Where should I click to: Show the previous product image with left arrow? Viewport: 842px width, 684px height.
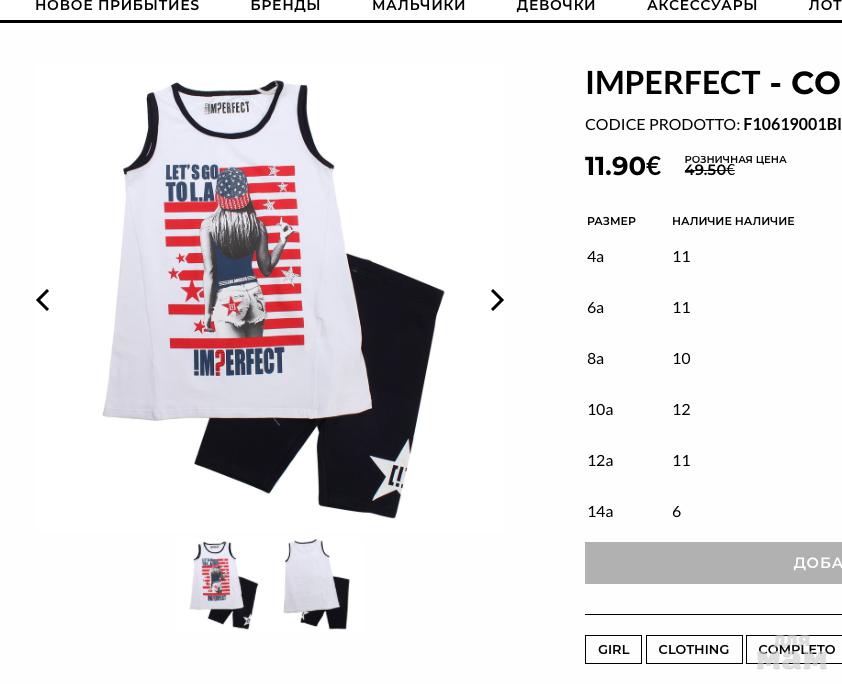click(43, 300)
